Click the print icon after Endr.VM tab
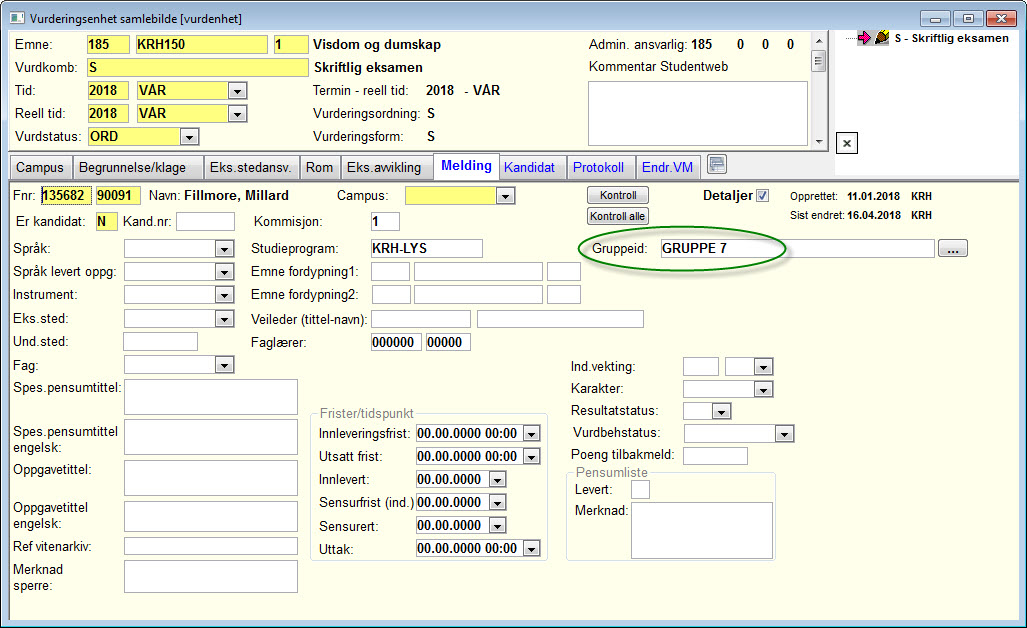This screenshot has width=1027, height=628. pos(717,164)
